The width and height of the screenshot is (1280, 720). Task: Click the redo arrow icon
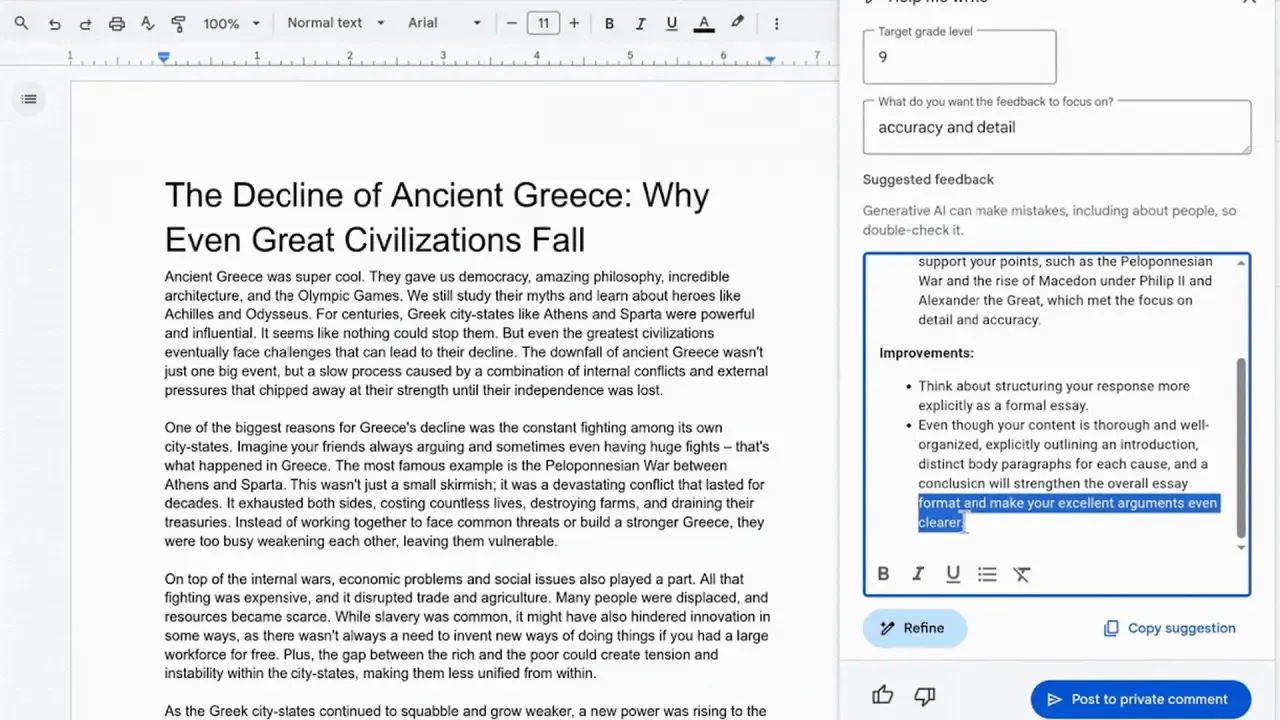[x=85, y=23]
